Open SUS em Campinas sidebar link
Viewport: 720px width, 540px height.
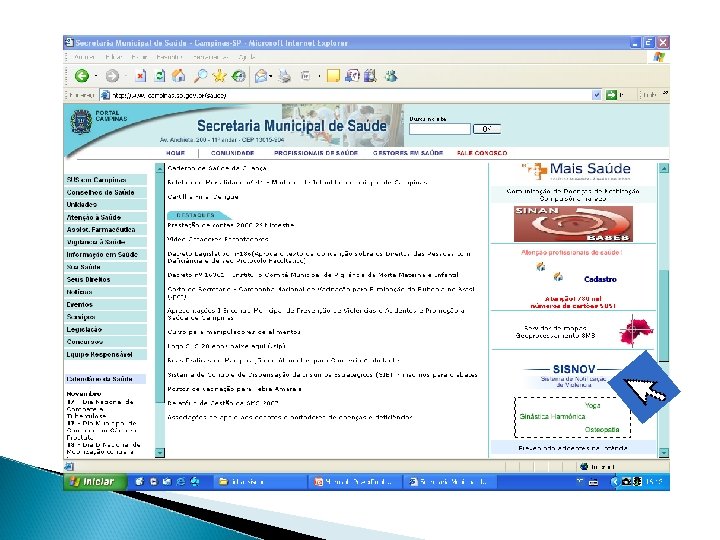coord(106,180)
